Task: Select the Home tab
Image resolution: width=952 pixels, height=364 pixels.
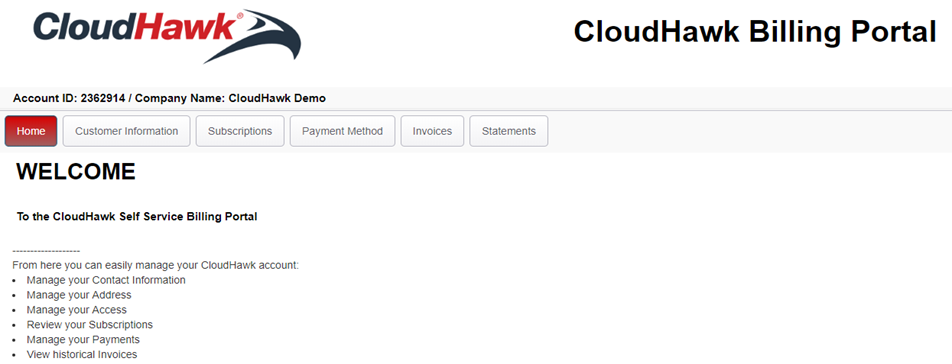Action: click(31, 131)
